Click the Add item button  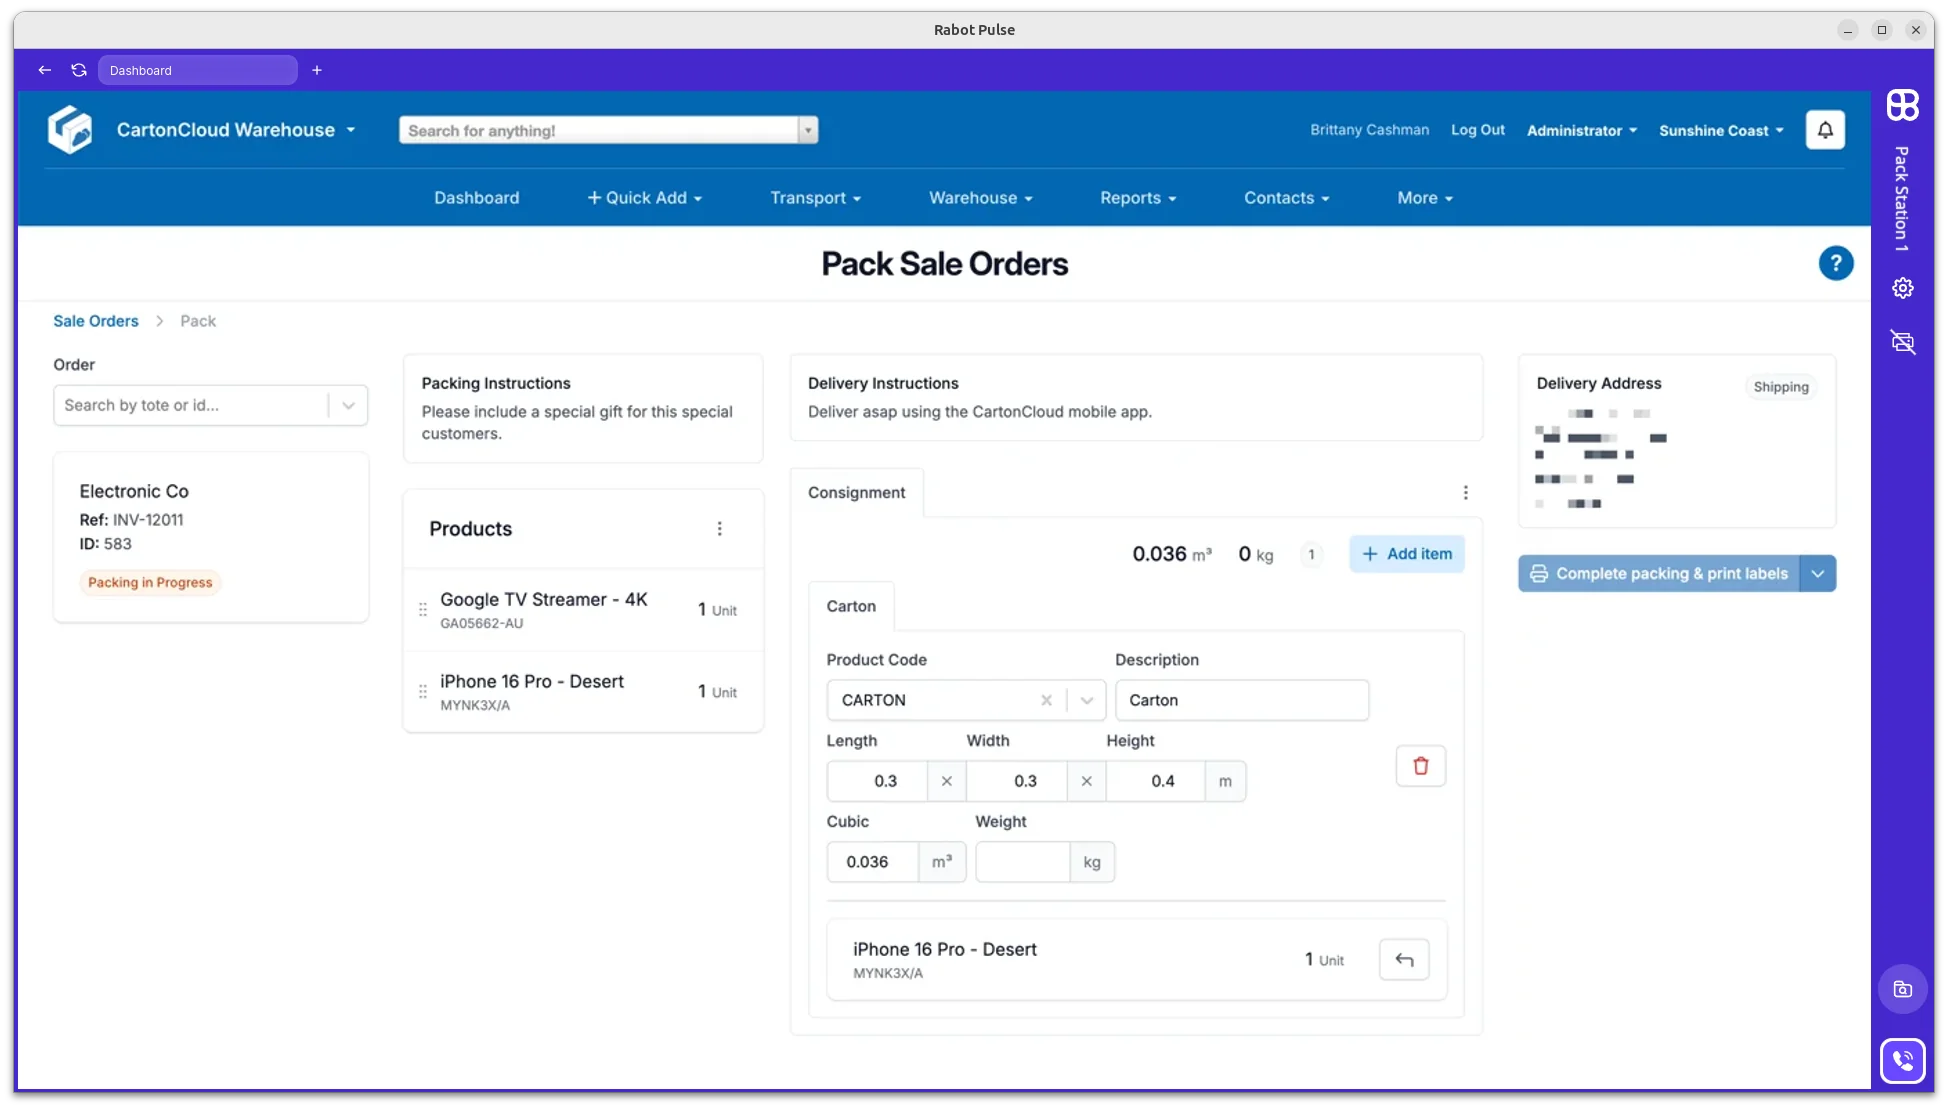point(1406,553)
